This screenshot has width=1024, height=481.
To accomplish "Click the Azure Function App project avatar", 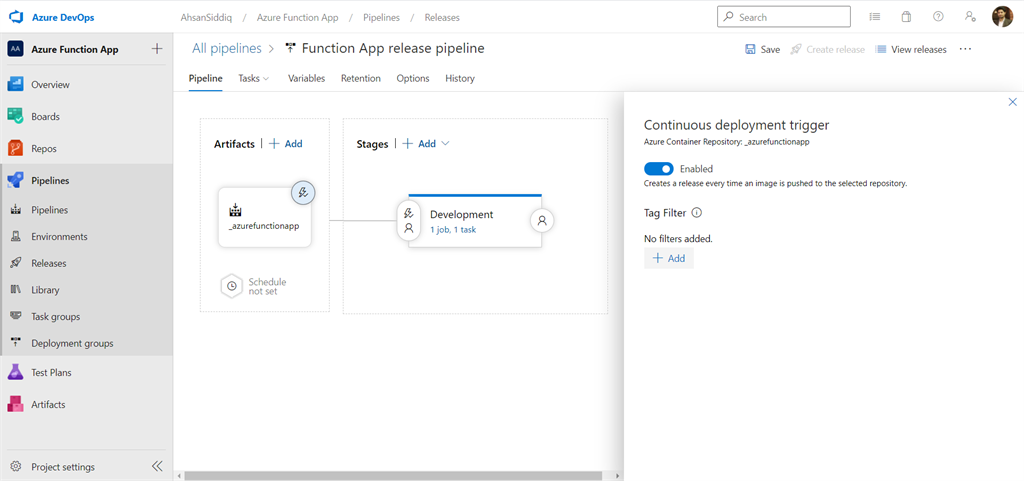I will tap(16, 50).
